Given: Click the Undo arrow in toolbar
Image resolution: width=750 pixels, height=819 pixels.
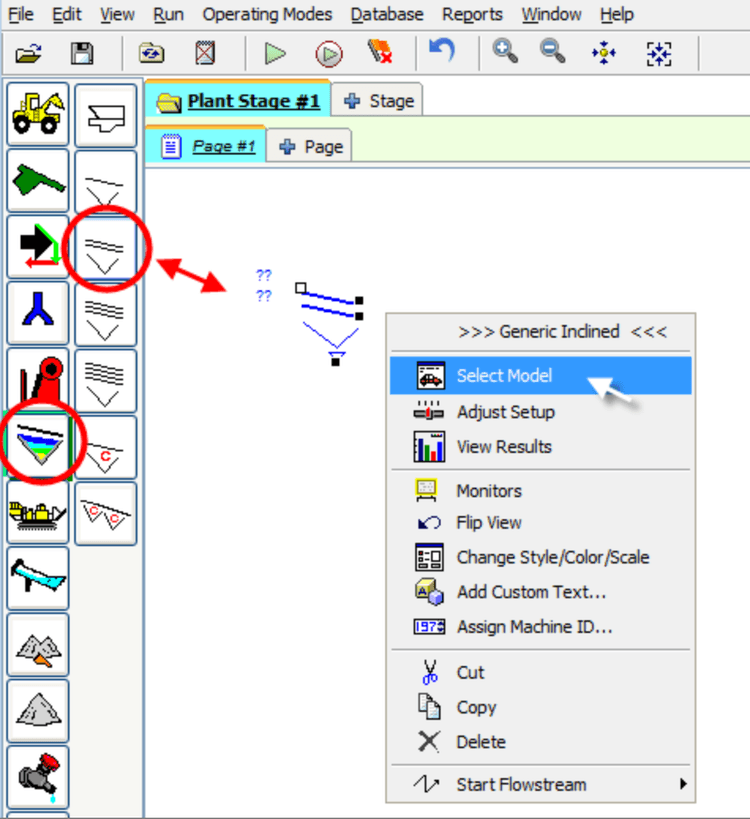Looking at the screenshot, I should tap(441, 52).
